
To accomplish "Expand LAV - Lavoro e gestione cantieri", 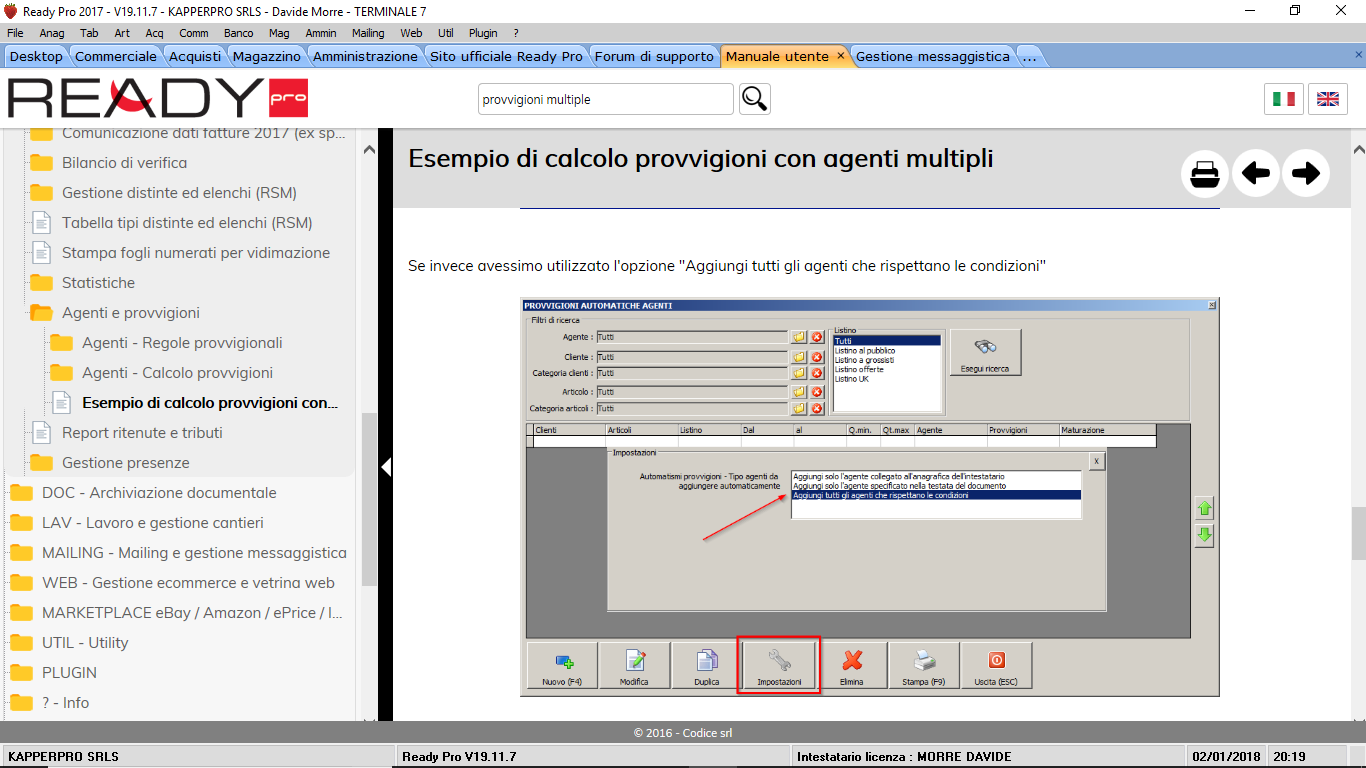I will (x=153, y=523).
